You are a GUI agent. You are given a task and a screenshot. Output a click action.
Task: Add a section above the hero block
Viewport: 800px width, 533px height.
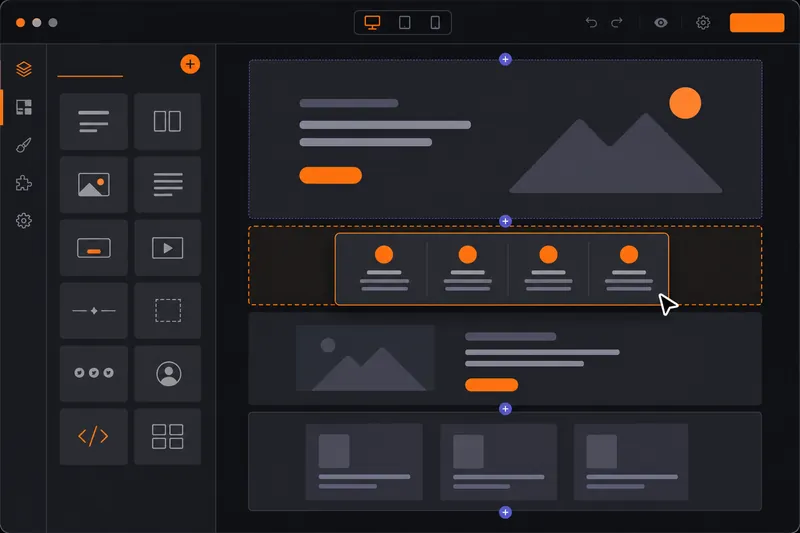point(505,60)
